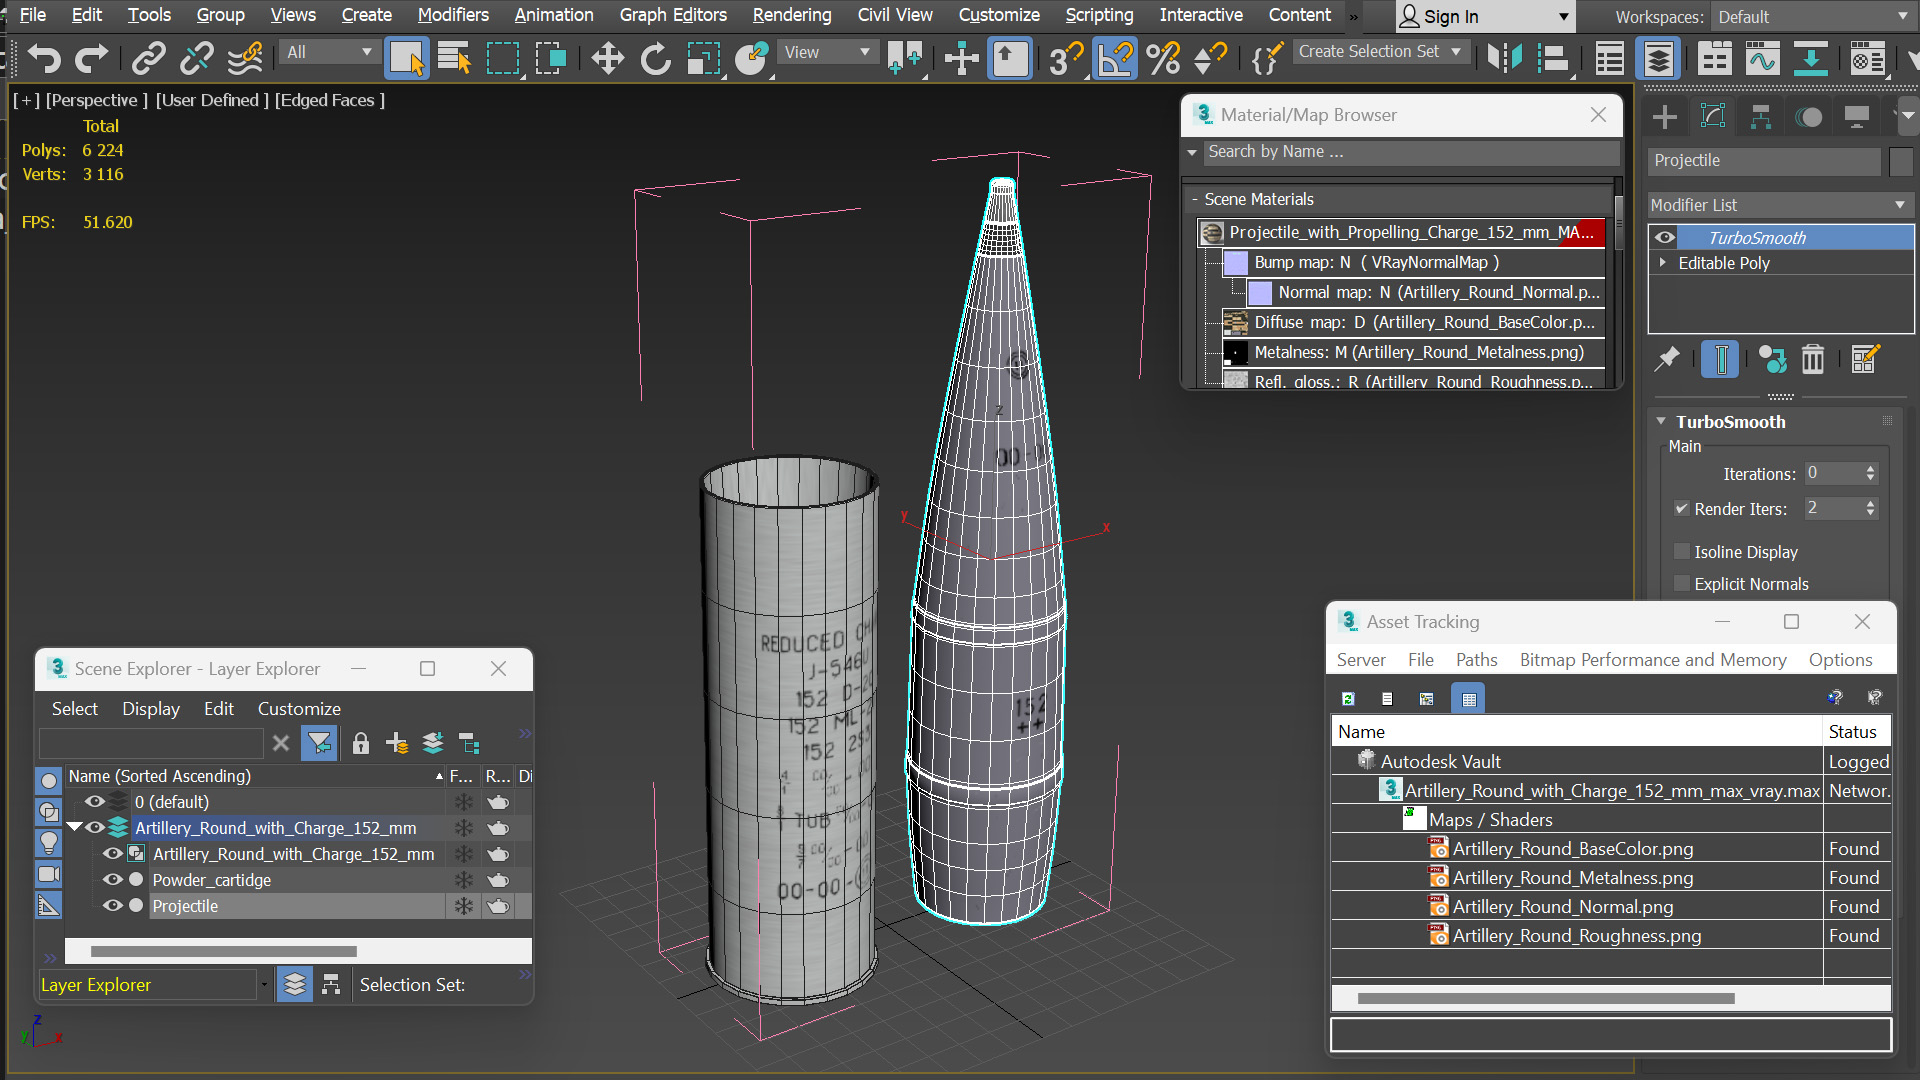Click the Edged Faces viewport label
This screenshot has height=1080, width=1920.
click(x=329, y=100)
